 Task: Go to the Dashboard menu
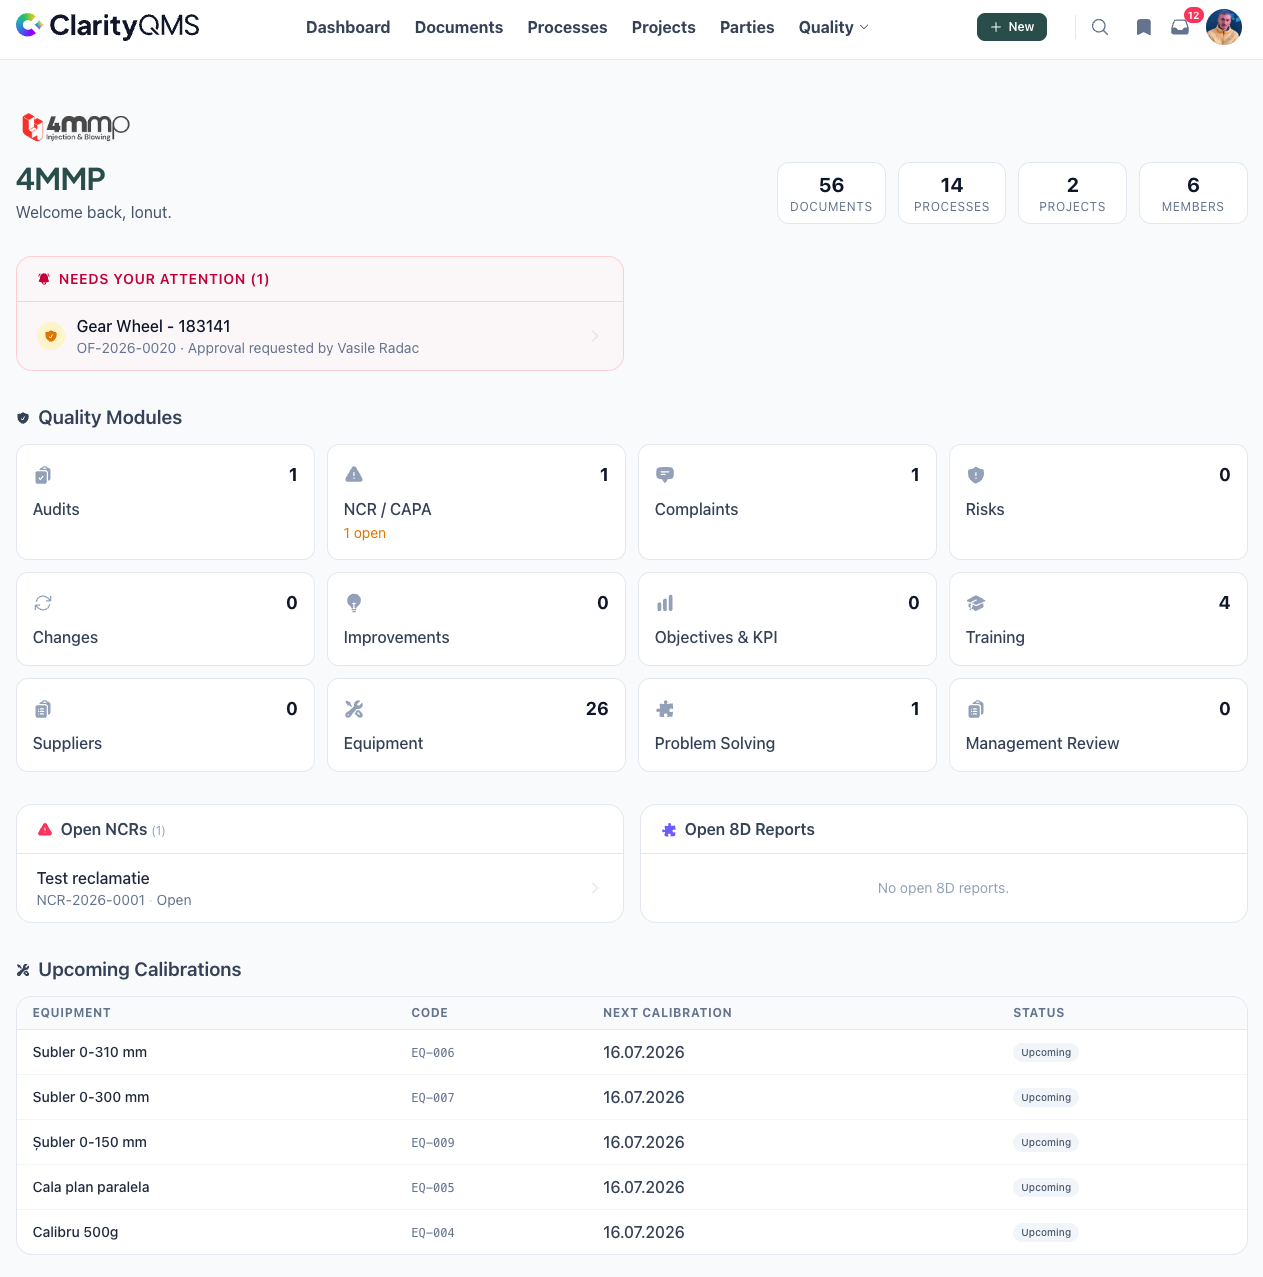pyautogui.click(x=348, y=27)
